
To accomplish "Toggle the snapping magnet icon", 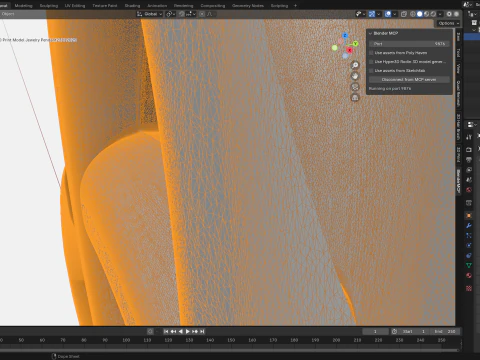I will 182,14.
